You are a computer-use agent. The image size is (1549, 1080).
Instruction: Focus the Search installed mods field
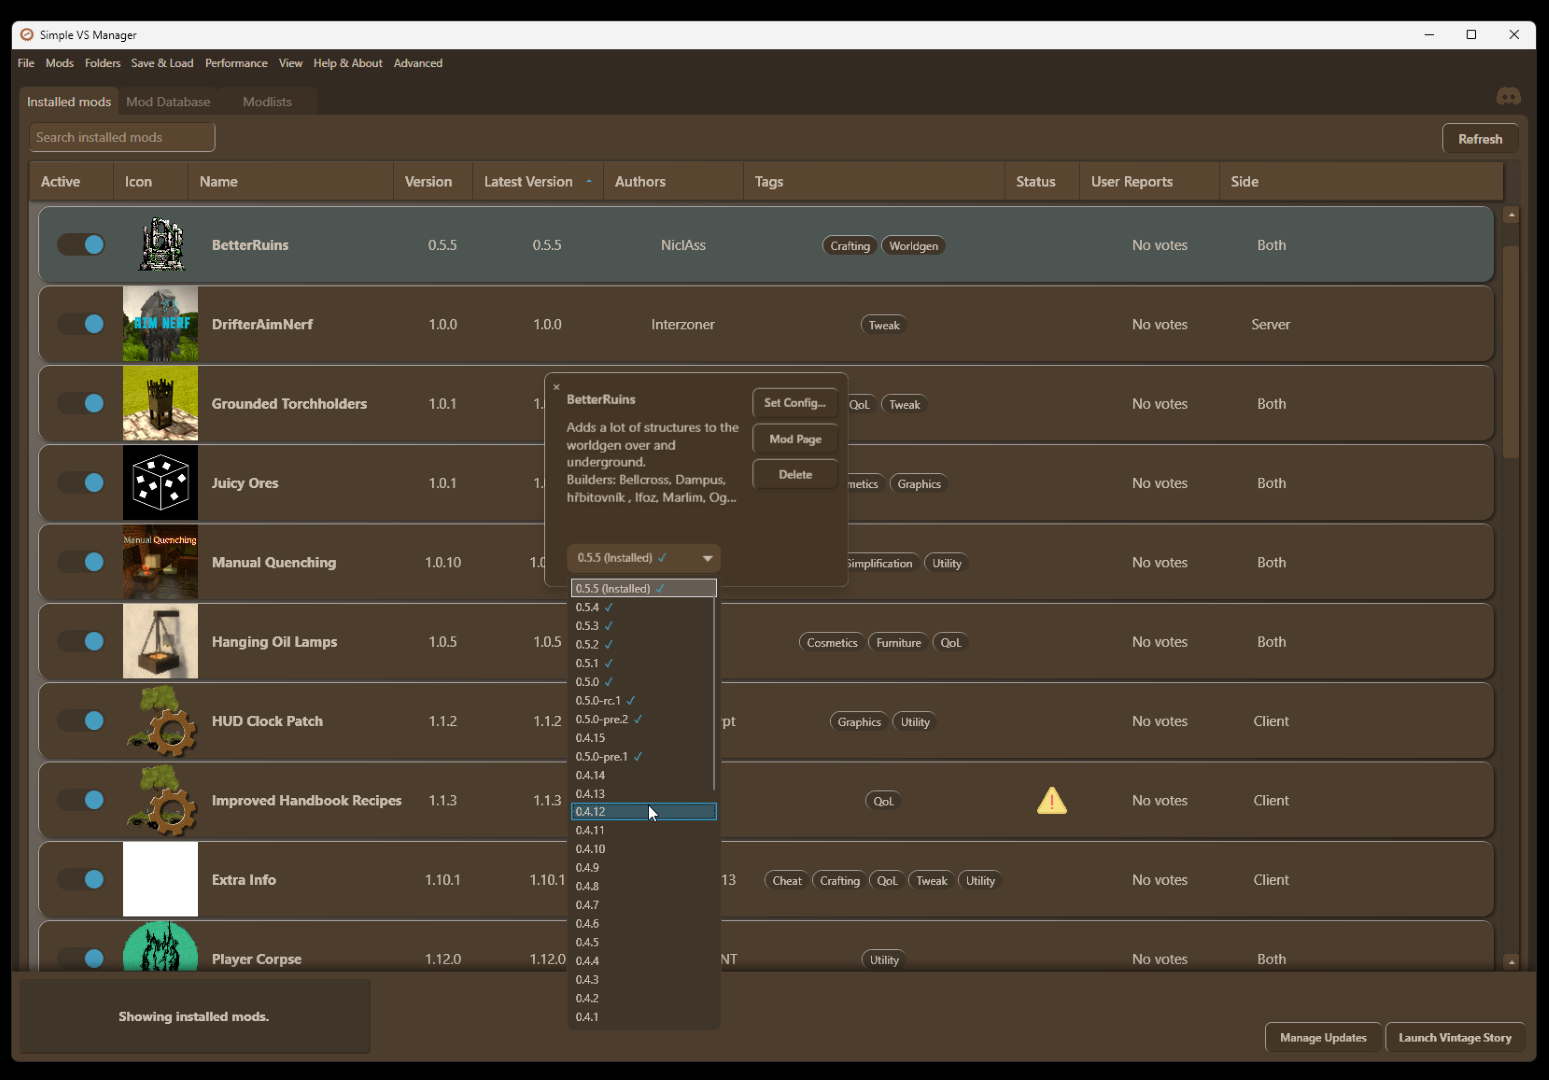pos(122,137)
